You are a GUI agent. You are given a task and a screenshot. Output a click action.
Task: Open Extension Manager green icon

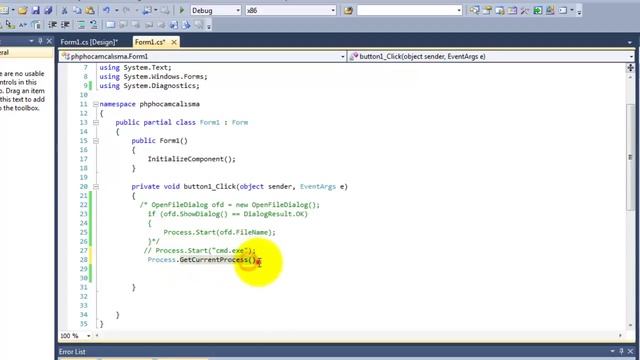538,10
